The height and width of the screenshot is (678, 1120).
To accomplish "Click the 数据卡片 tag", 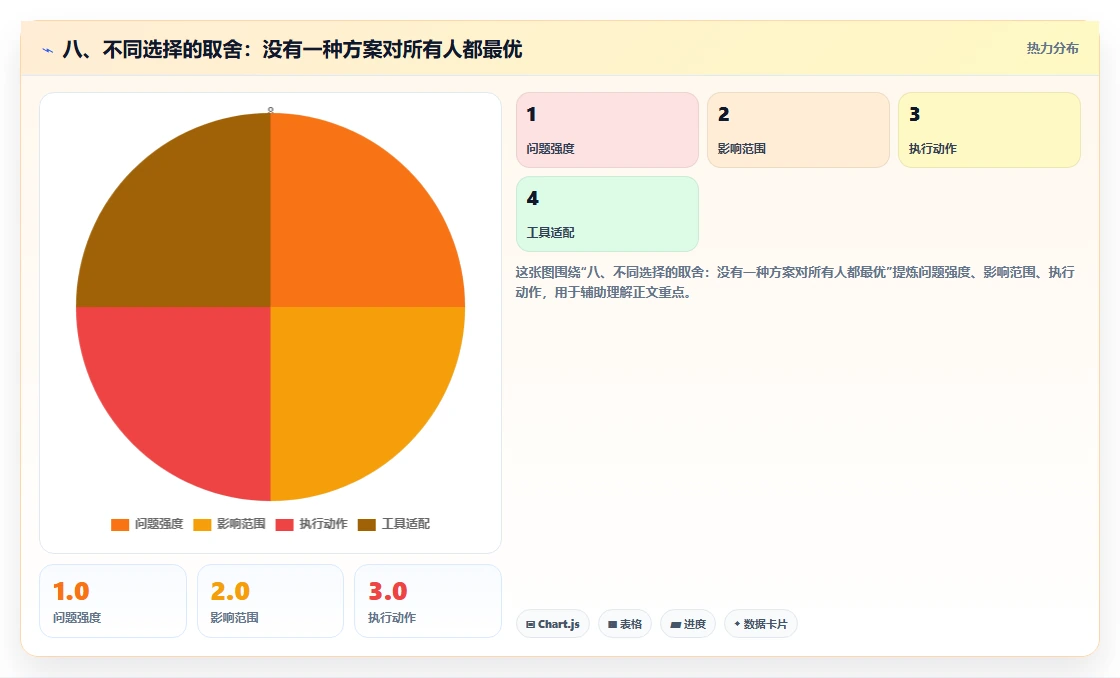I will [x=761, y=624].
